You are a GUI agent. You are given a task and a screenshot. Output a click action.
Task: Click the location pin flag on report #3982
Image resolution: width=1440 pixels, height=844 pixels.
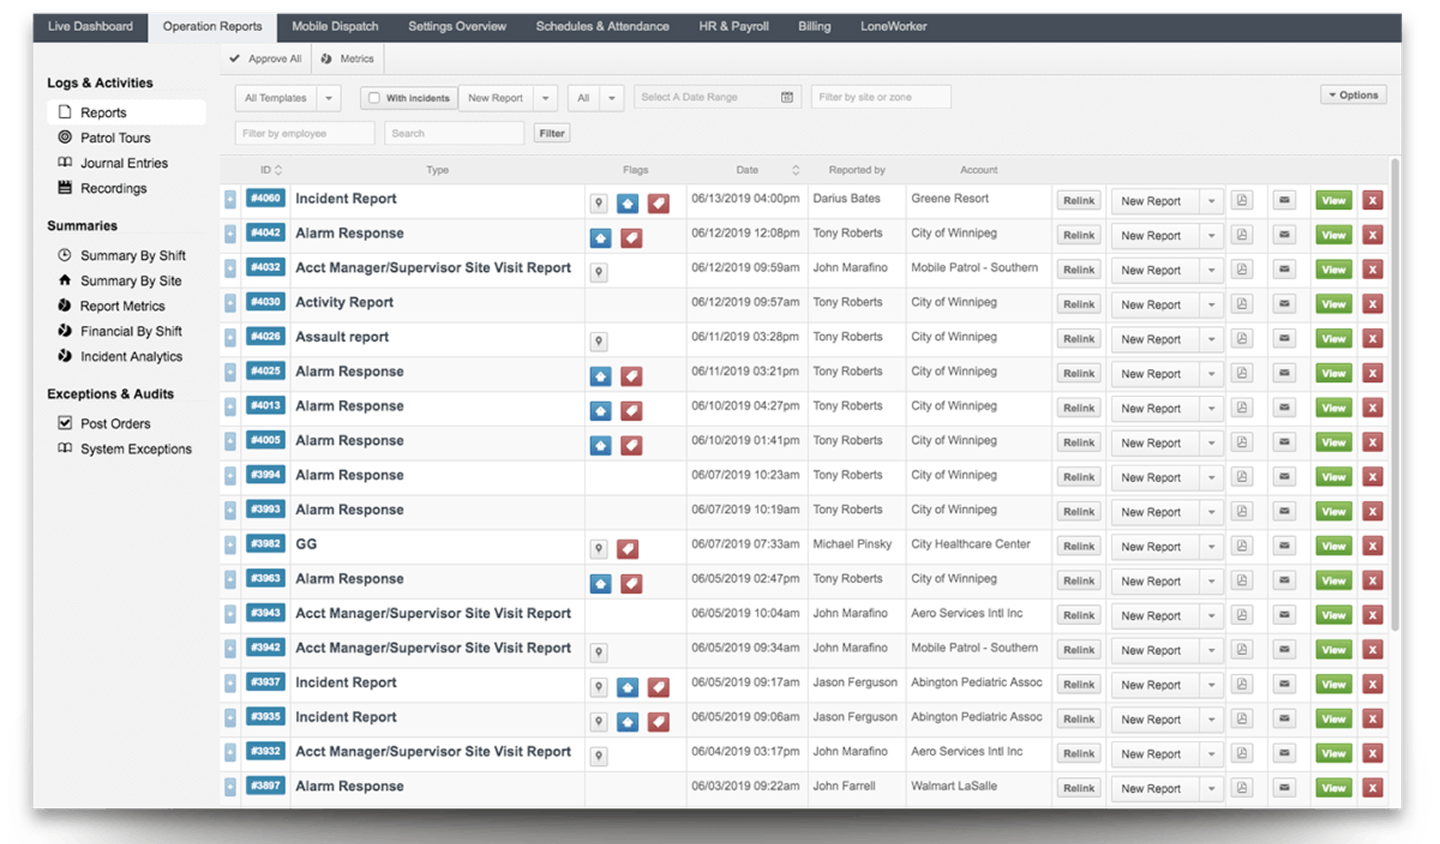coord(599,549)
